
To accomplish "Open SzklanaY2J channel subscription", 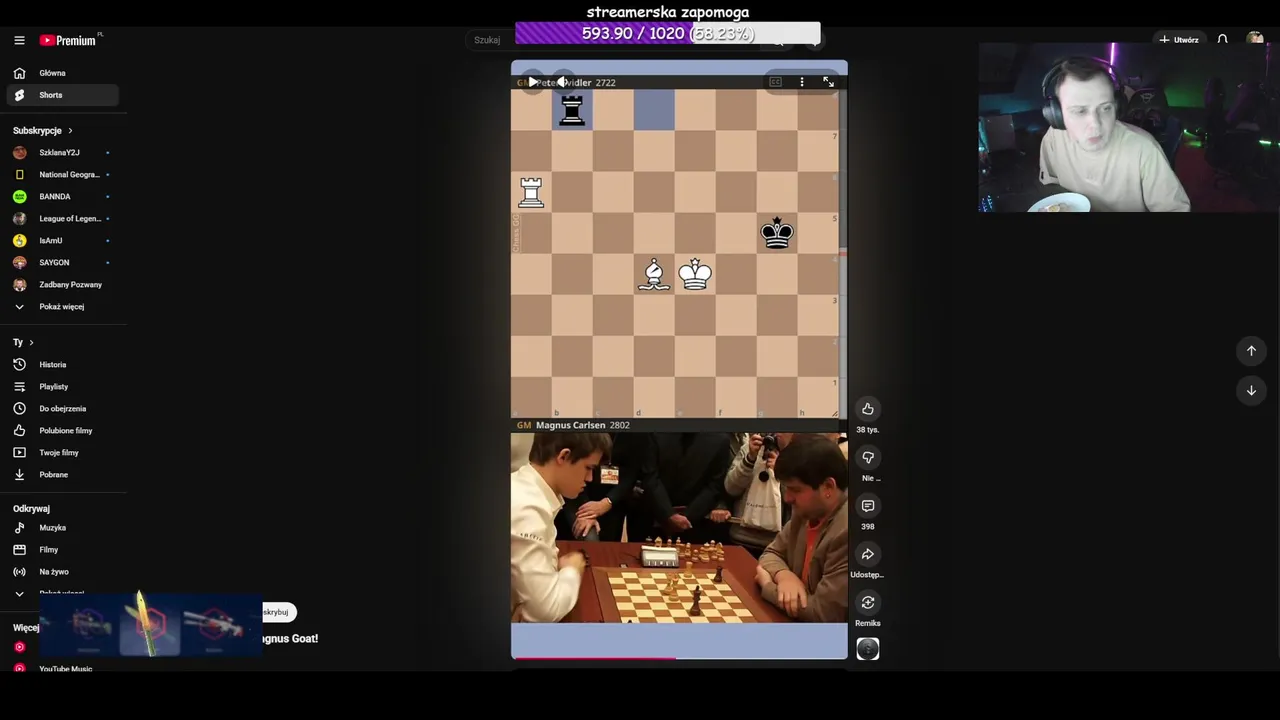I will 62,153.
